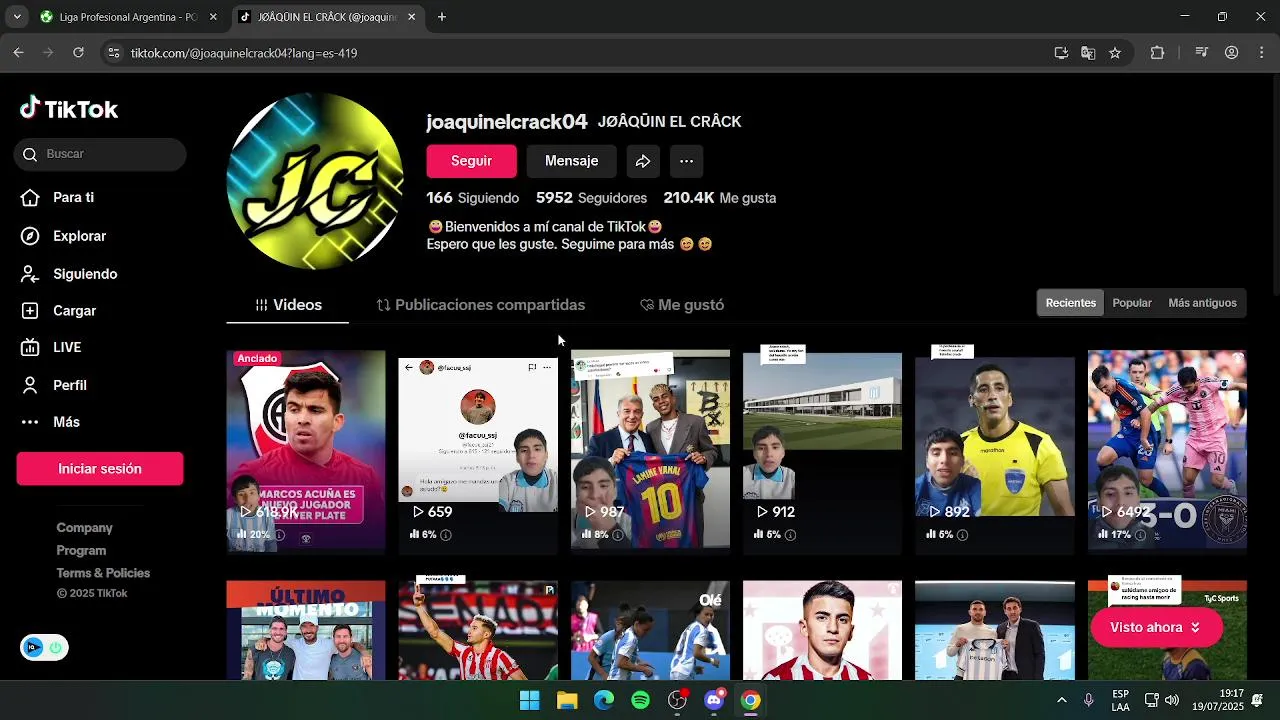Open the Windows Start menu
The height and width of the screenshot is (720, 1280).
coord(530,700)
